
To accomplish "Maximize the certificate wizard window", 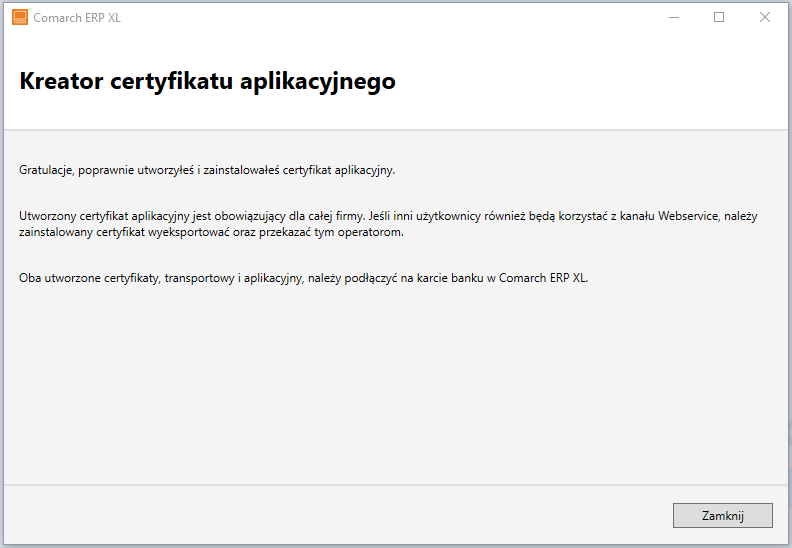I will pyautogui.click(x=719, y=17).
